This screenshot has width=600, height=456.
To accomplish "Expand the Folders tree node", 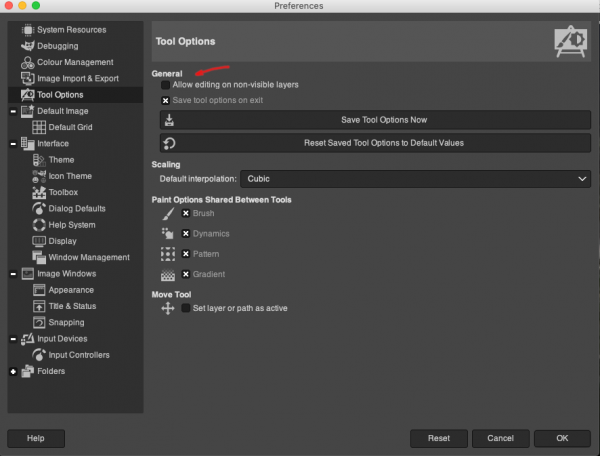I will pos(13,371).
